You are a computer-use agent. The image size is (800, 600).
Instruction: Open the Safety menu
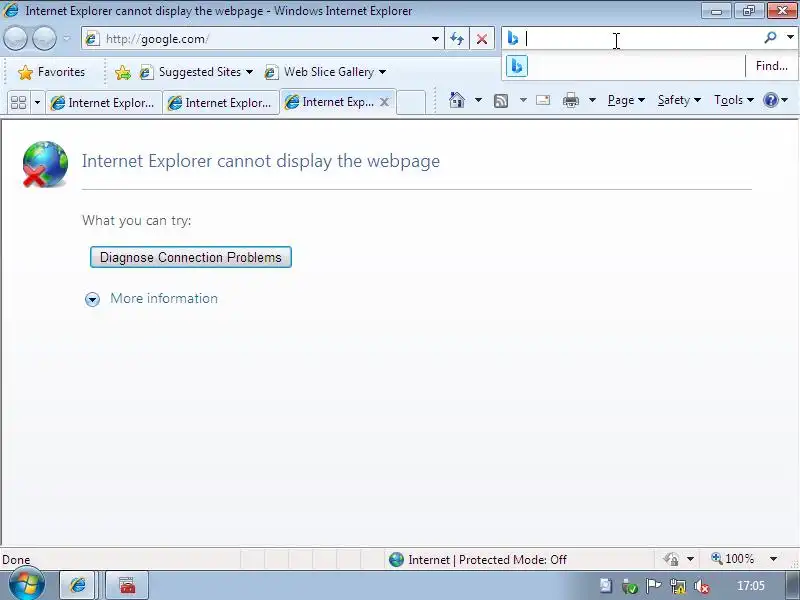(x=679, y=100)
